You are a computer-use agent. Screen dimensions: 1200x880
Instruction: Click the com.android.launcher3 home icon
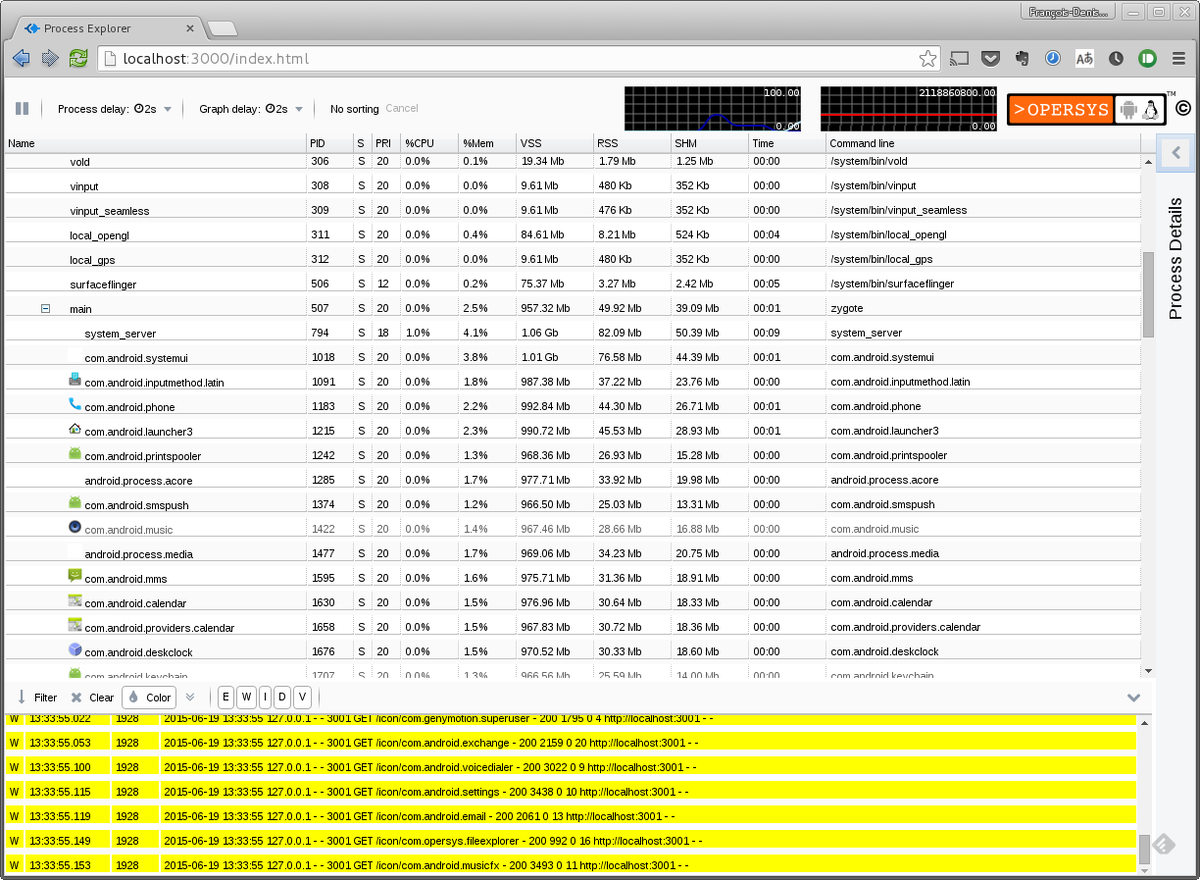tap(75, 429)
